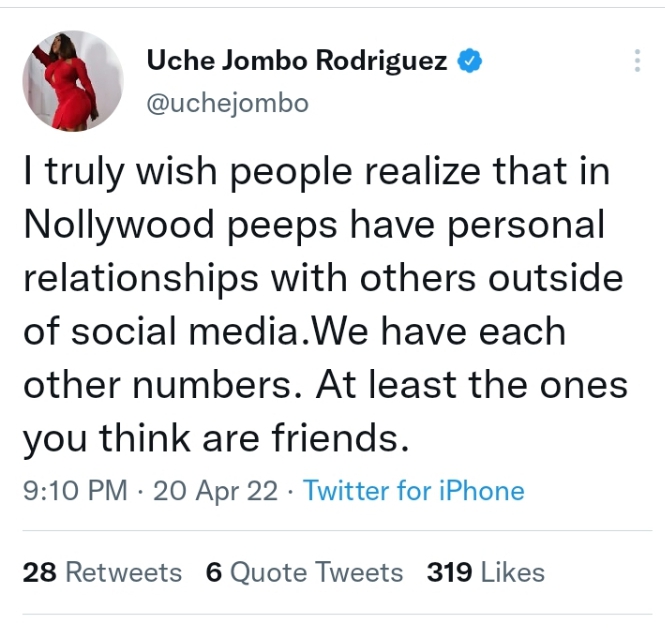
Task: View the 319 Likes list
Action: (x=485, y=572)
